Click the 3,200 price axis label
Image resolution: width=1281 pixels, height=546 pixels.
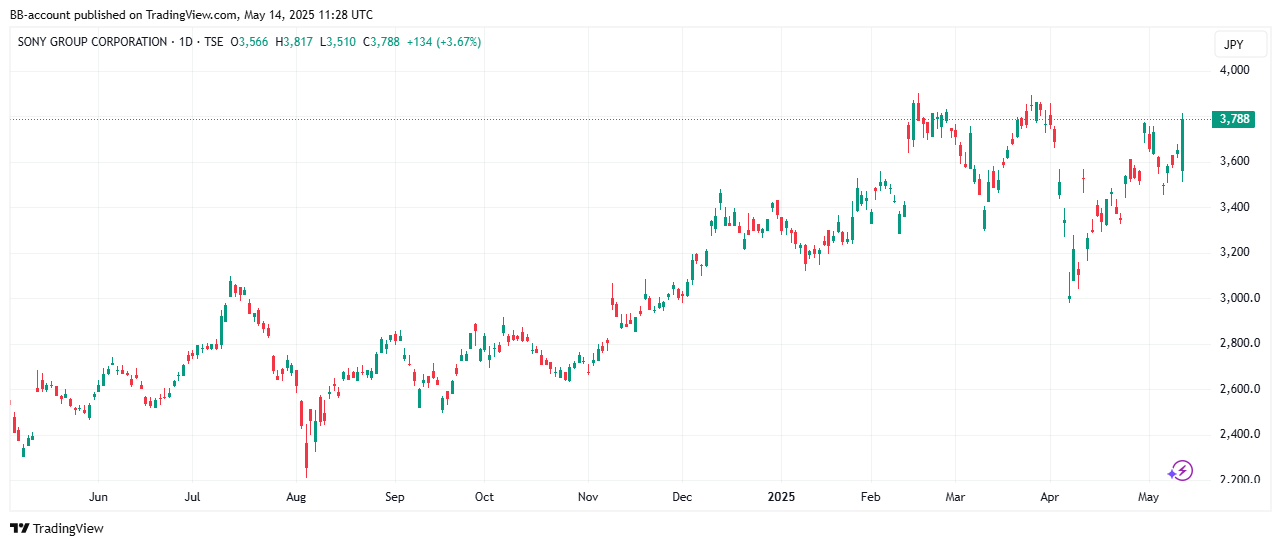(1235, 252)
